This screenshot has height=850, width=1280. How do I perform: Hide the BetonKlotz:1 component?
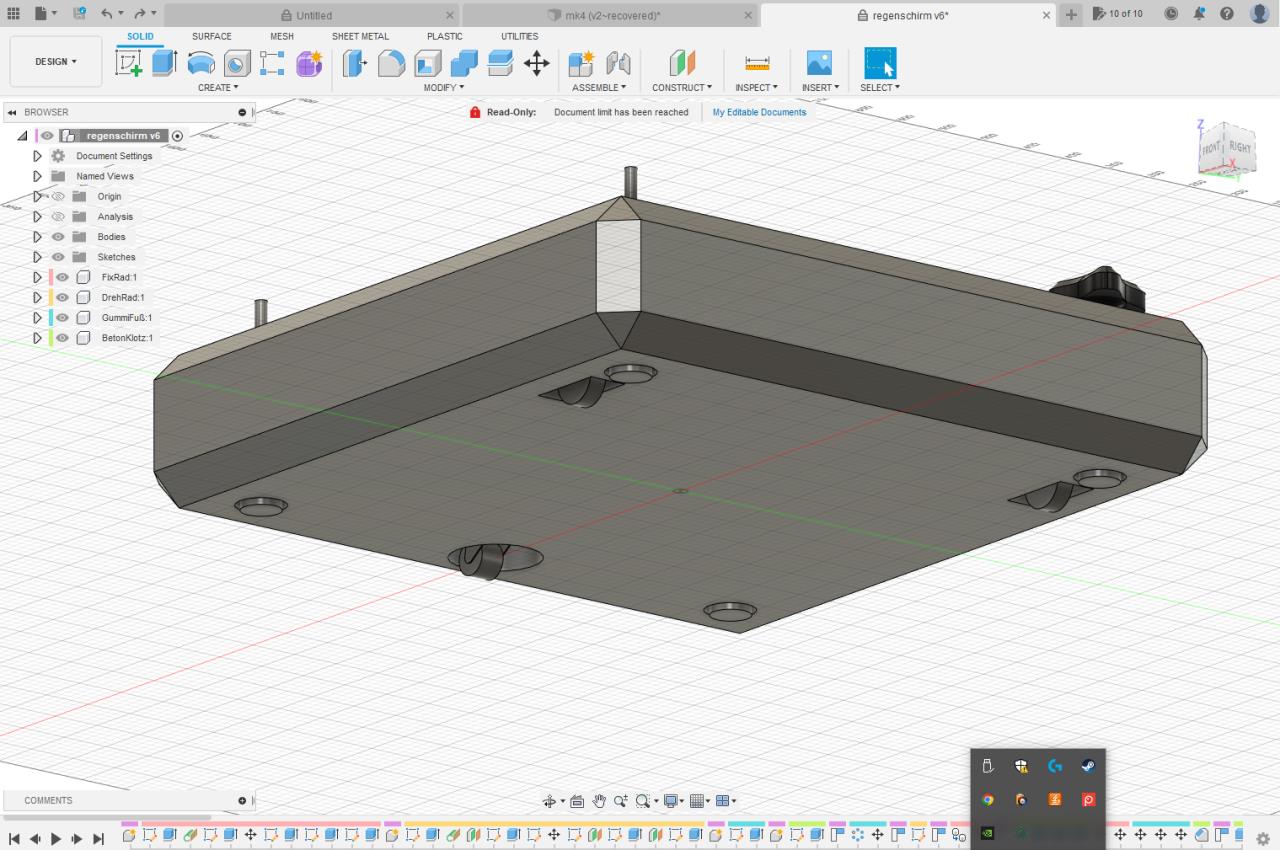coord(62,338)
